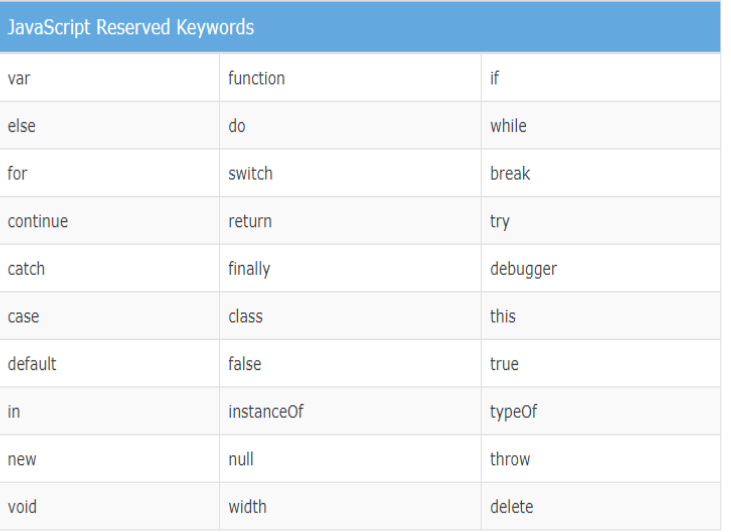Select the 'catch' table cell

108,269
